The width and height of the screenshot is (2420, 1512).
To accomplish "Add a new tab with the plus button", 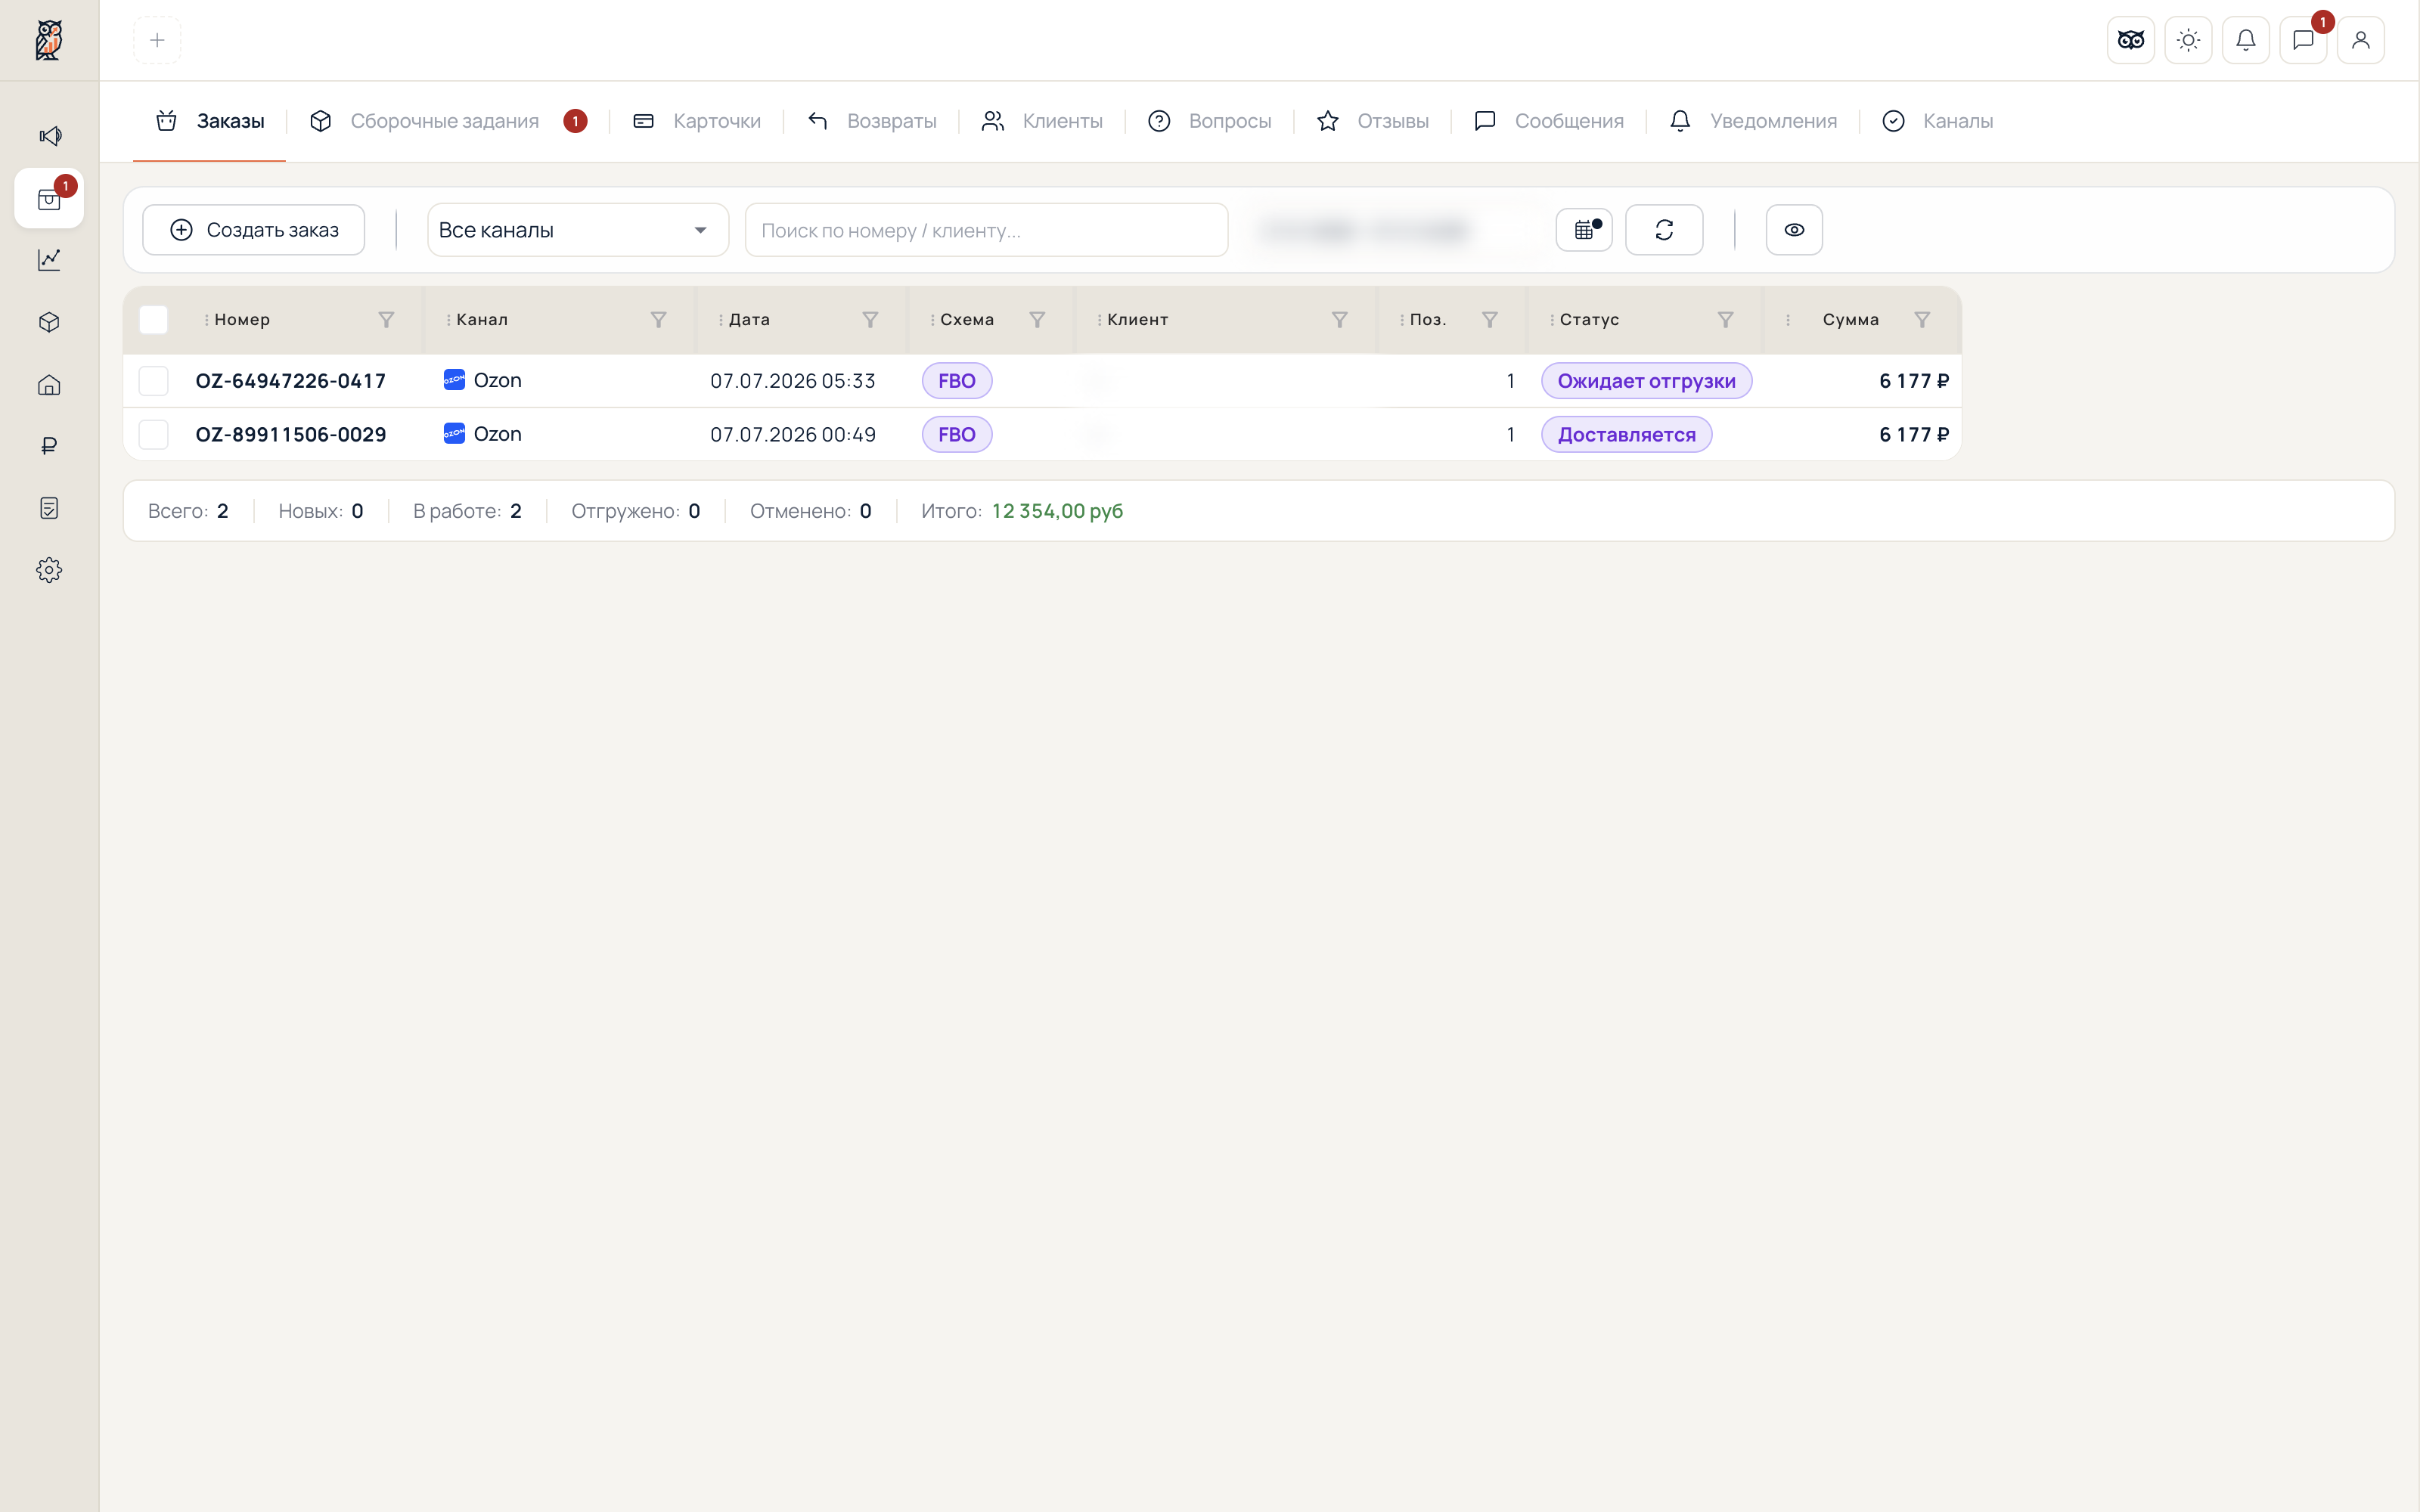I will [x=157, y=40].
